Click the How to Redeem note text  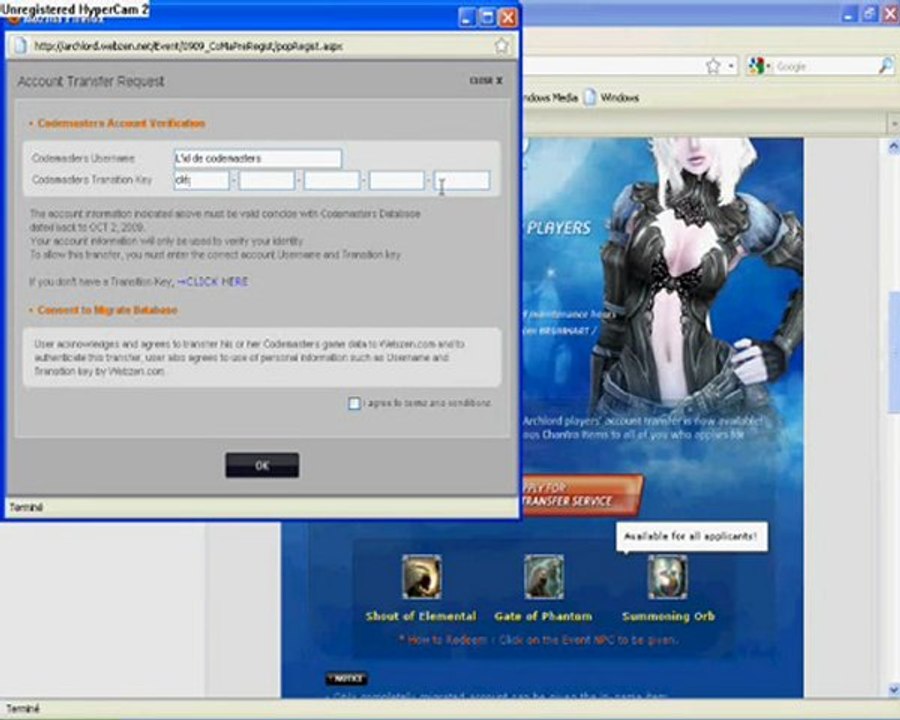coord(538,640)
